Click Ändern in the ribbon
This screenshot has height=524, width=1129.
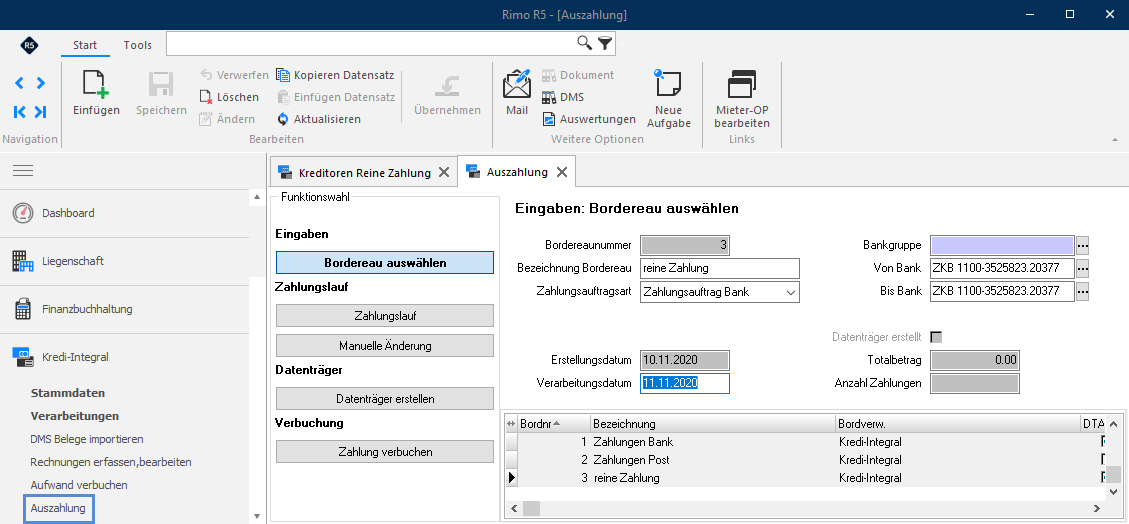click(x=227, y=119)
